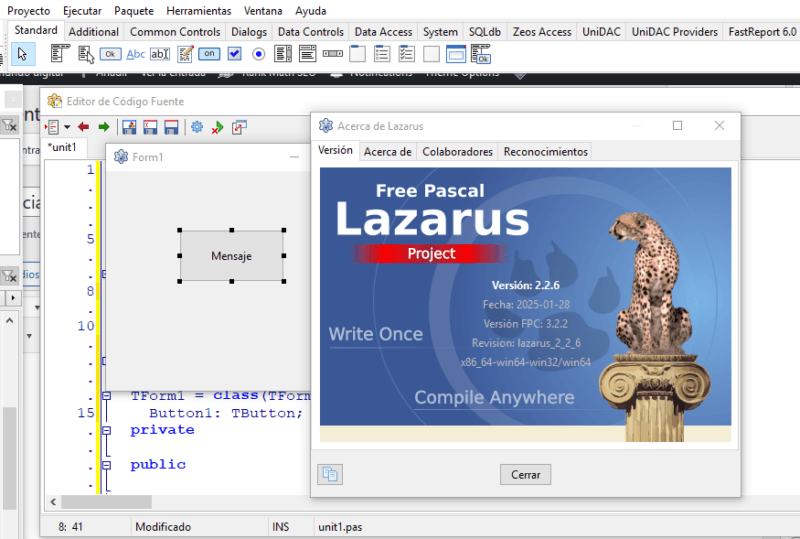Pick the TToggleBox component labeled 'on'
800x539 pixels.
click(210, 54)
